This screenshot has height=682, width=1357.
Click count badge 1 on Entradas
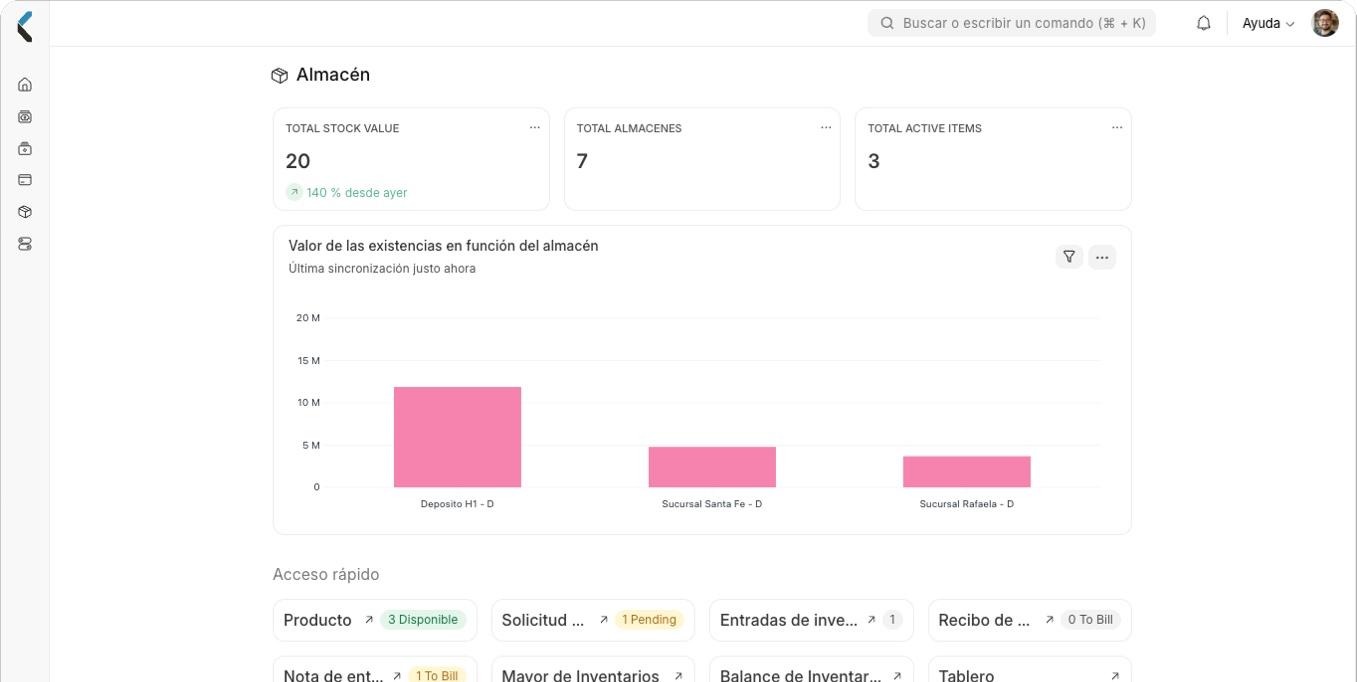(x=892, y=620)
